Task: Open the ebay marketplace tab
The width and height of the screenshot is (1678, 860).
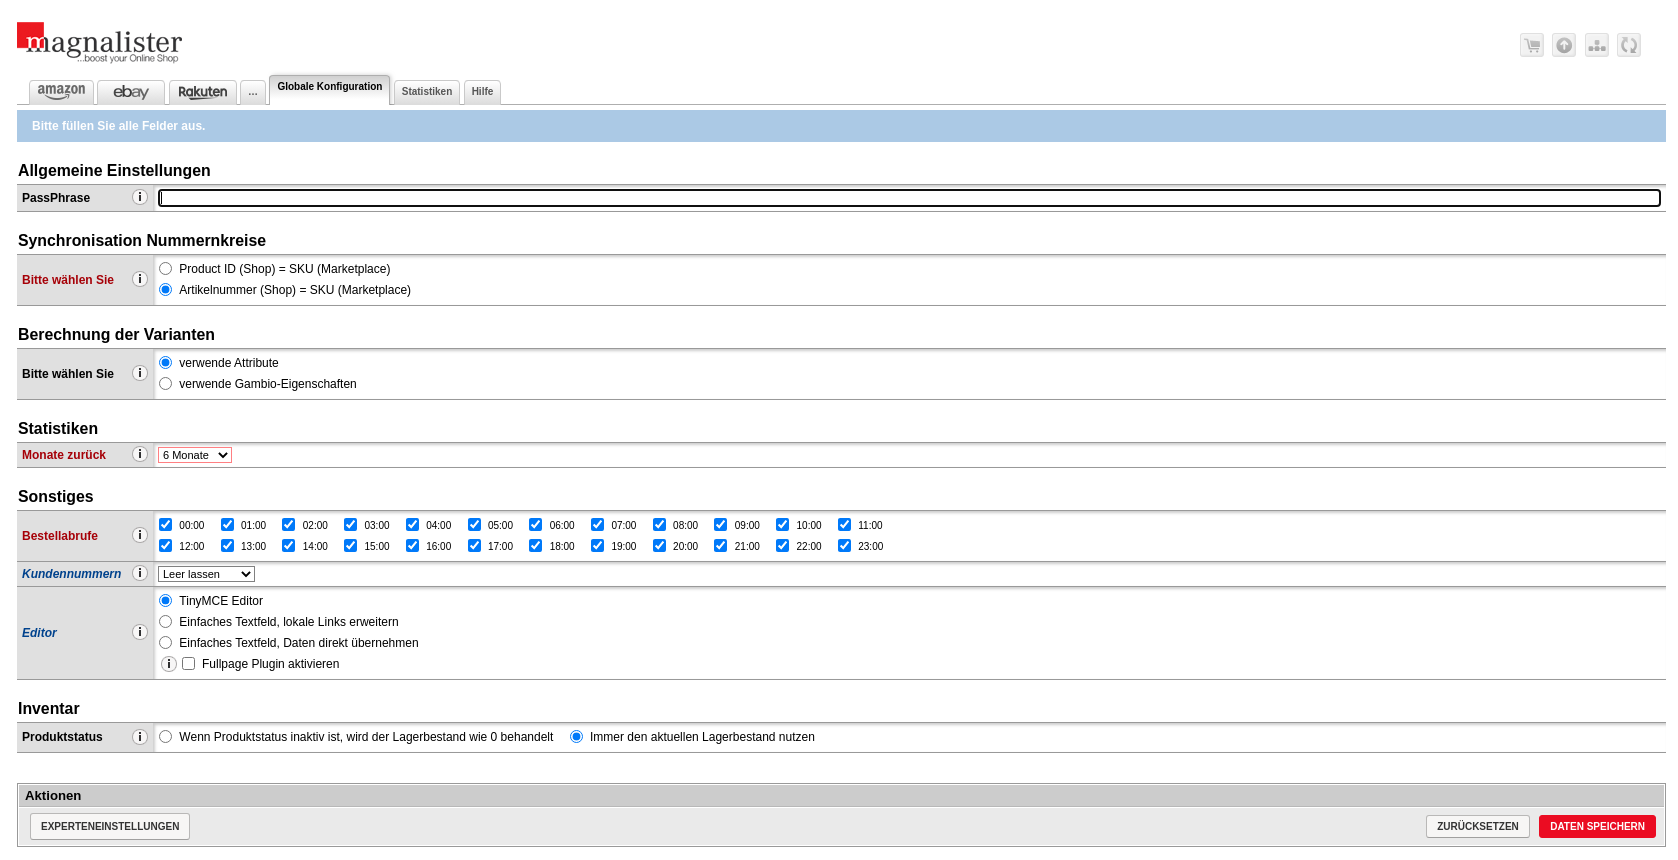Action: (x=131, y=92)
